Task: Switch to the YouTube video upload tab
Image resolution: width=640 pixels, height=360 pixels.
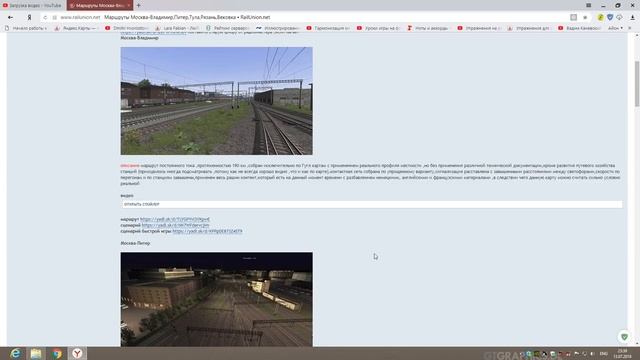Action: [32, 5]
